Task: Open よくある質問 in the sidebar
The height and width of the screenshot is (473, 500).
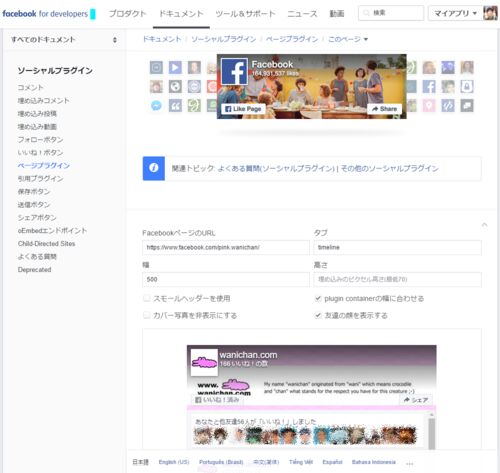Action: point(37,256)
